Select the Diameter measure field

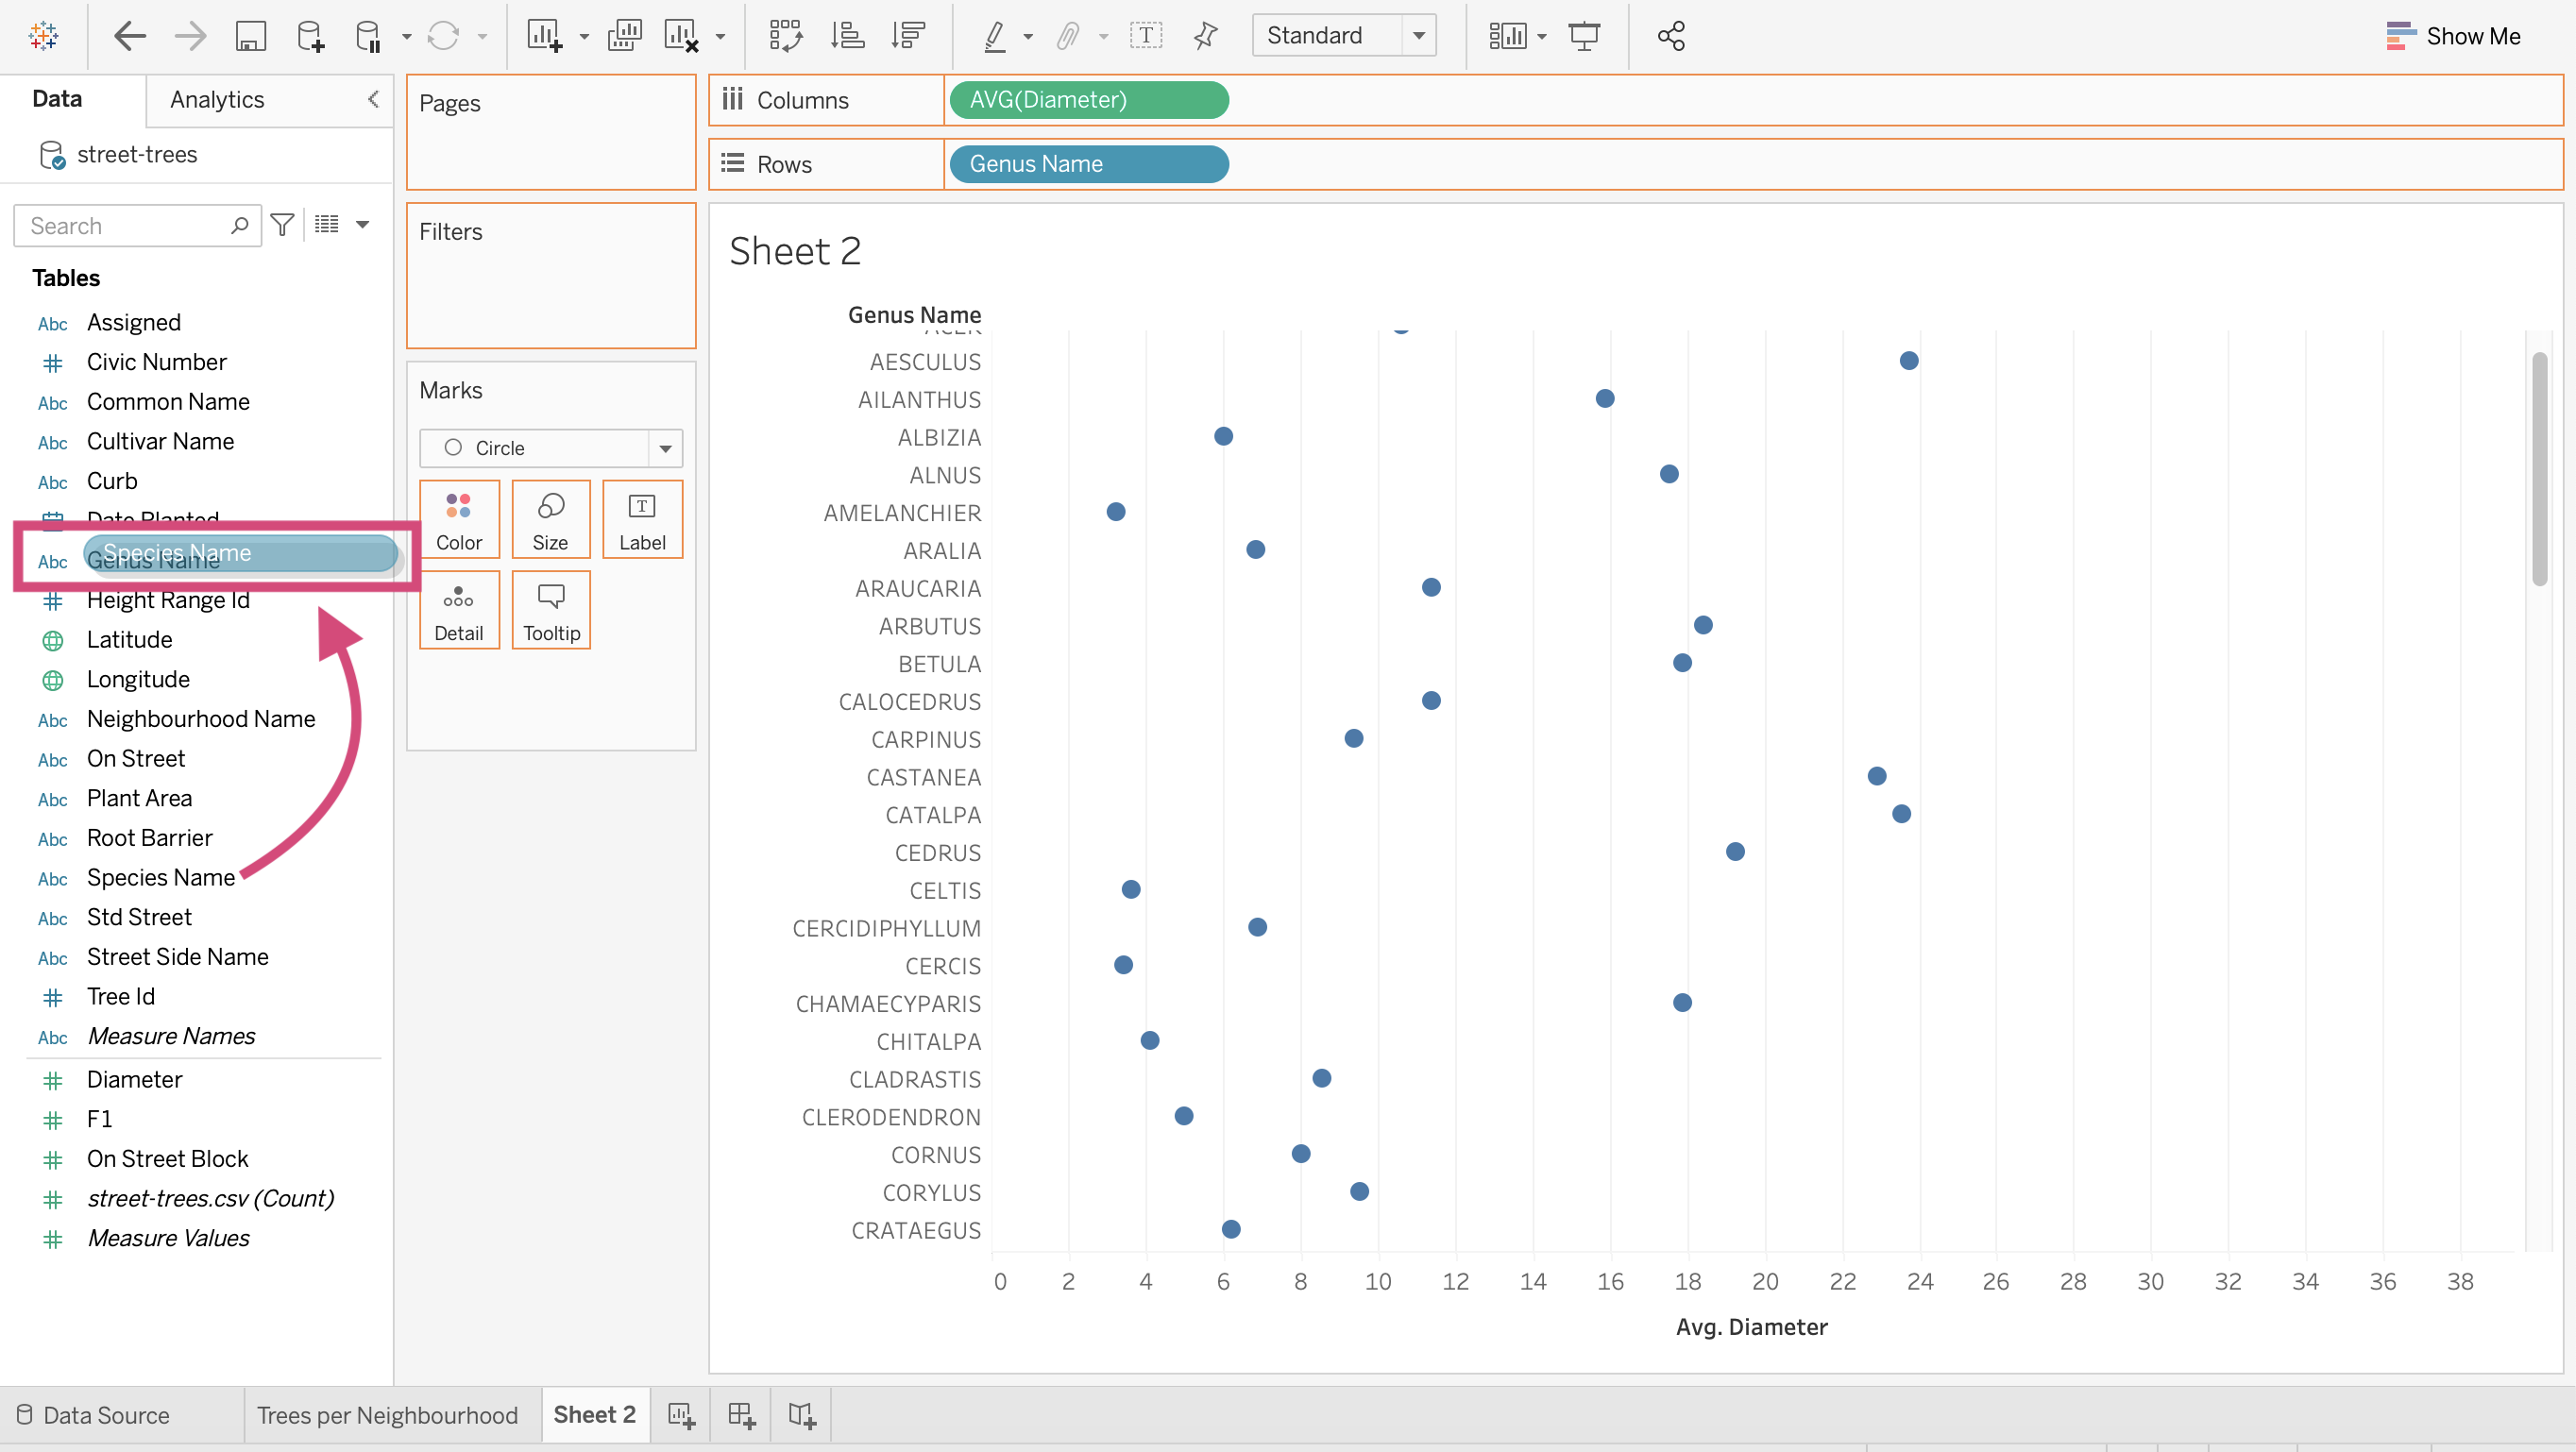click(134, 1079)
